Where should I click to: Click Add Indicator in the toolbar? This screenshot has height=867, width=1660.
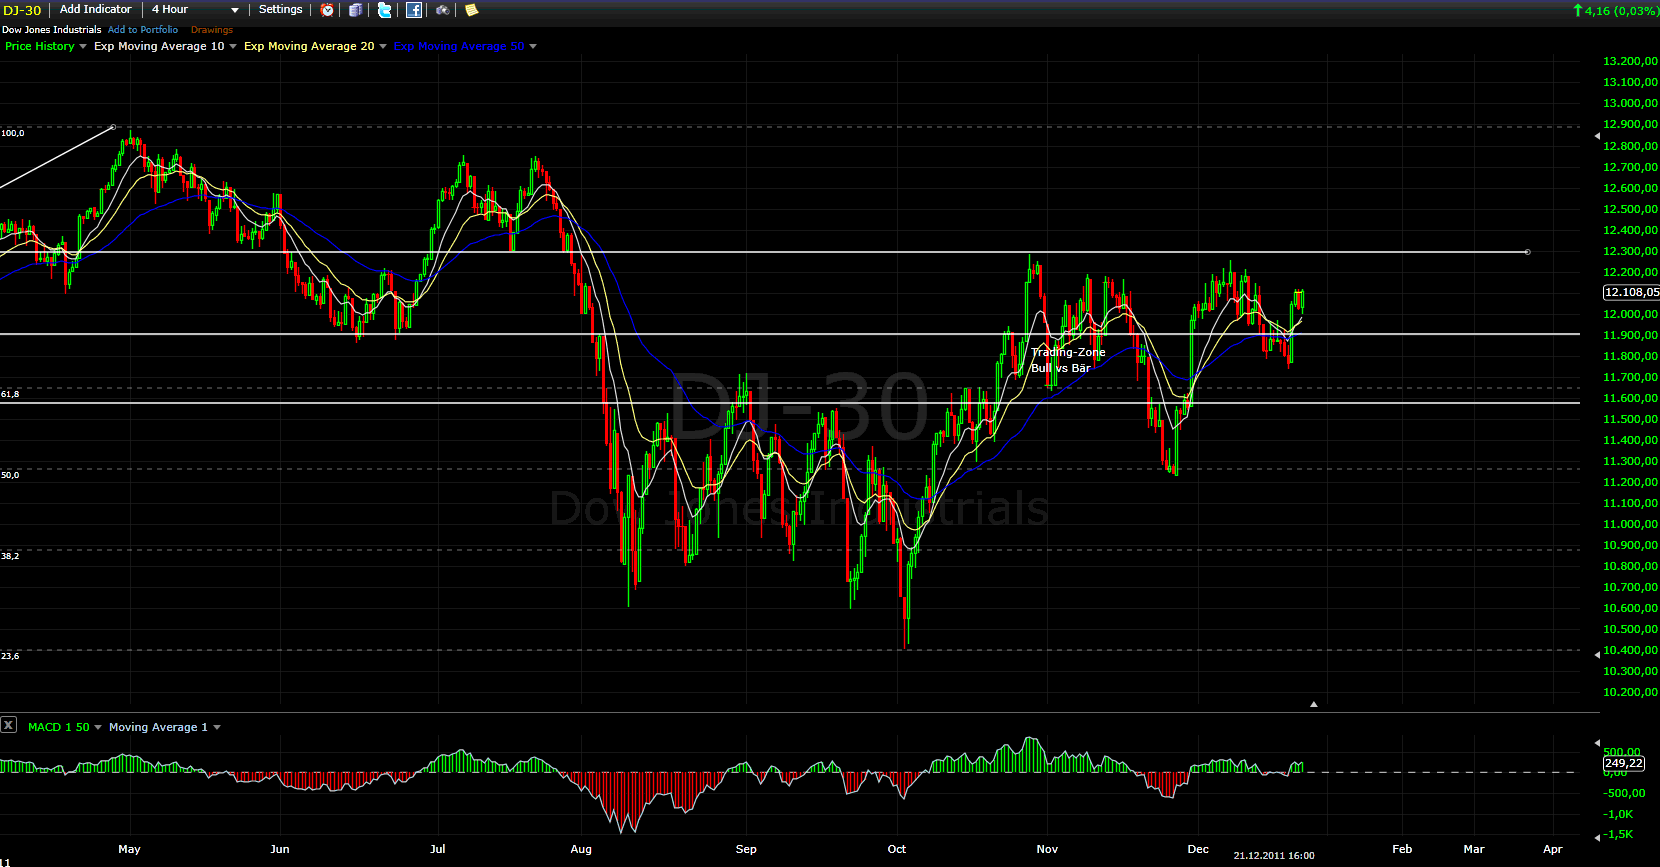(x=95, y=10)
